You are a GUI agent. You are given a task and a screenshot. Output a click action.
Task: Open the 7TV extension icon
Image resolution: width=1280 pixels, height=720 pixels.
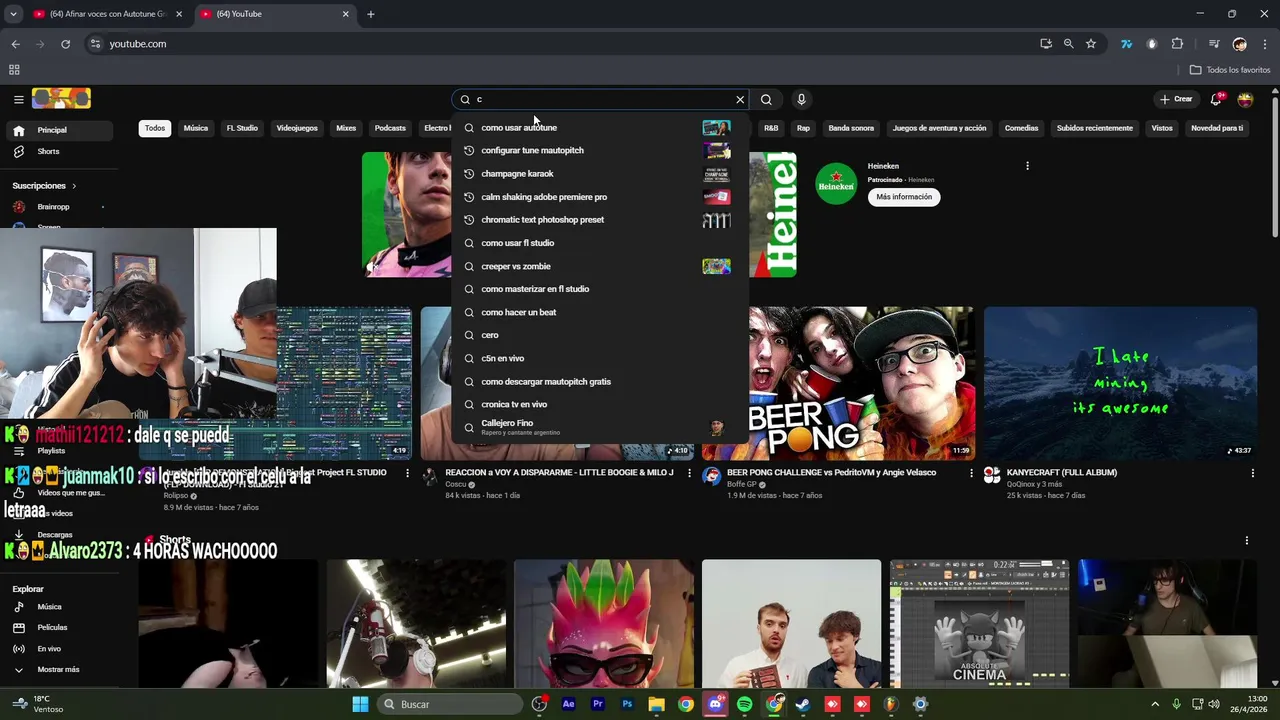(1126, 44)
